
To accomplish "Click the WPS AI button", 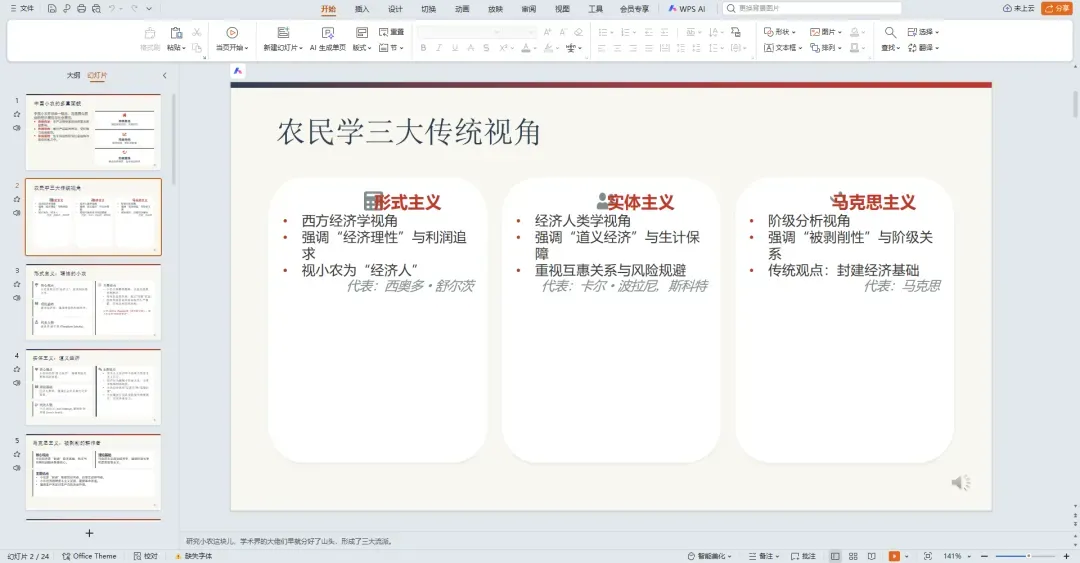I will tap(687, 9).
